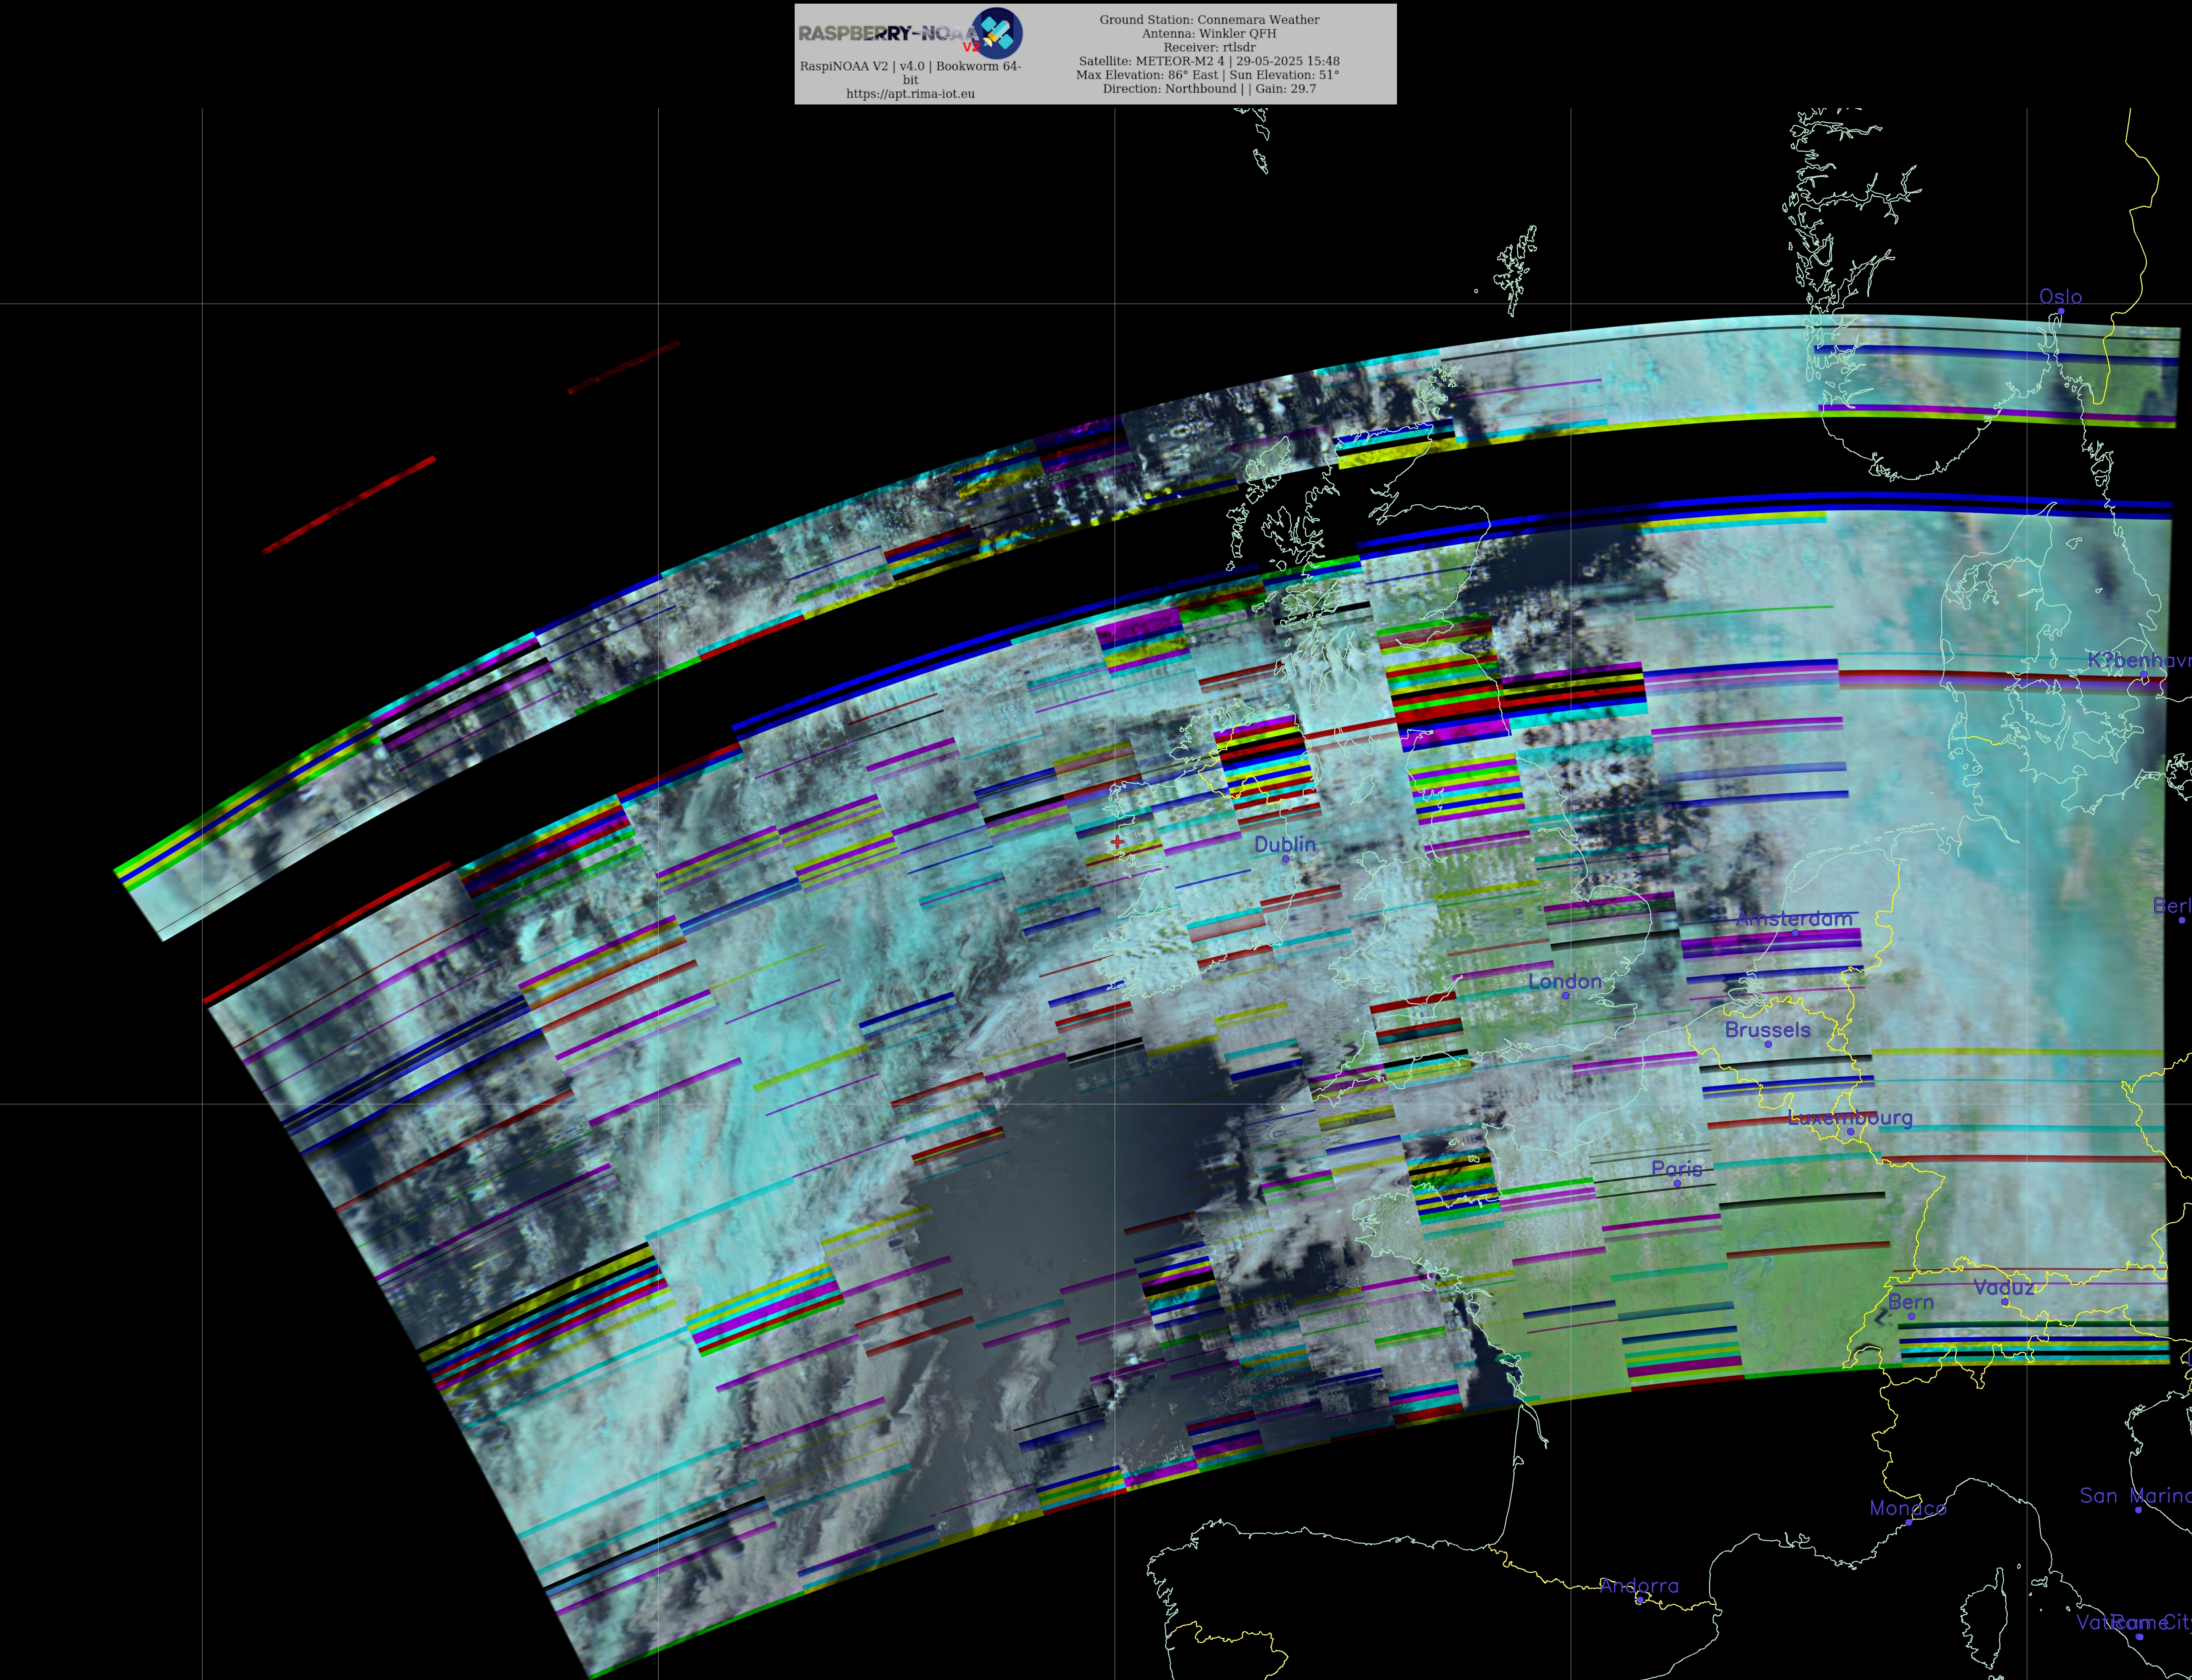This screenshot has height=1680, width=2192.
Task: Click the Oslo city label
Action: 2061,297
